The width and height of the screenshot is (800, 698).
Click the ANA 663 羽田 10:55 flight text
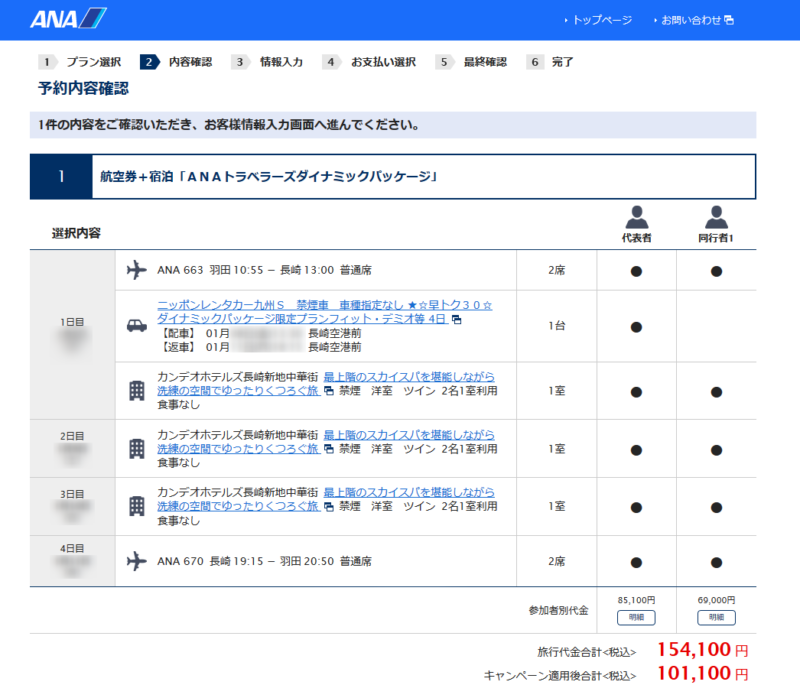pos(264,270)
